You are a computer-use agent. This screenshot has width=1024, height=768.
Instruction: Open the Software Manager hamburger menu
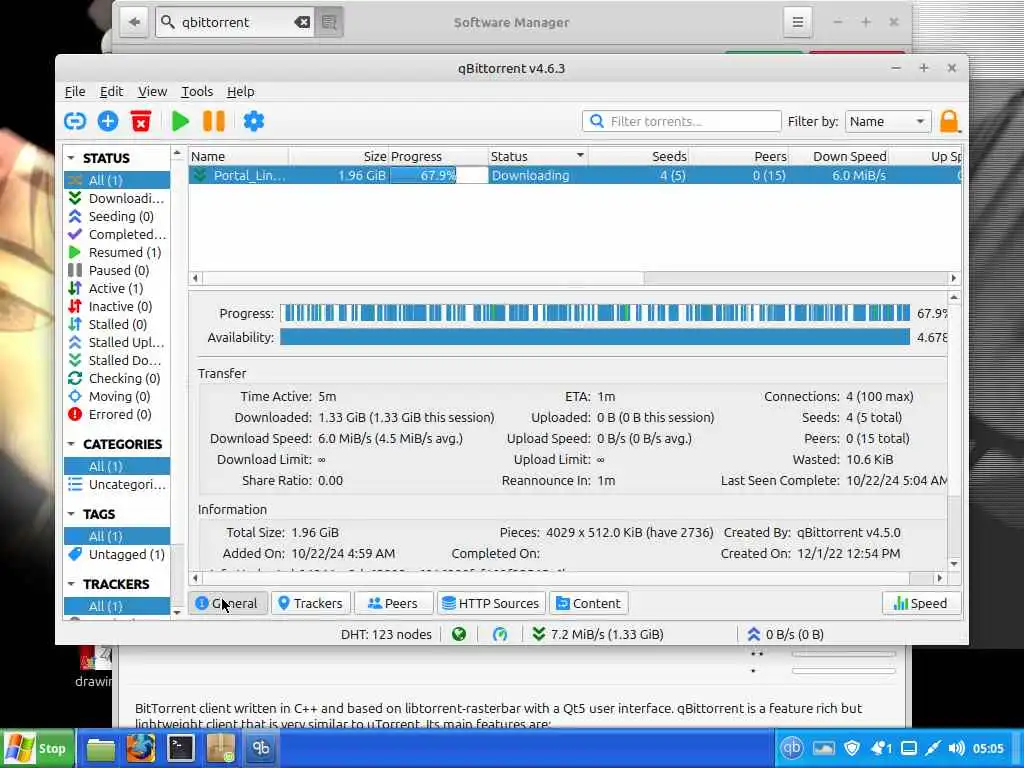(797, 22)
